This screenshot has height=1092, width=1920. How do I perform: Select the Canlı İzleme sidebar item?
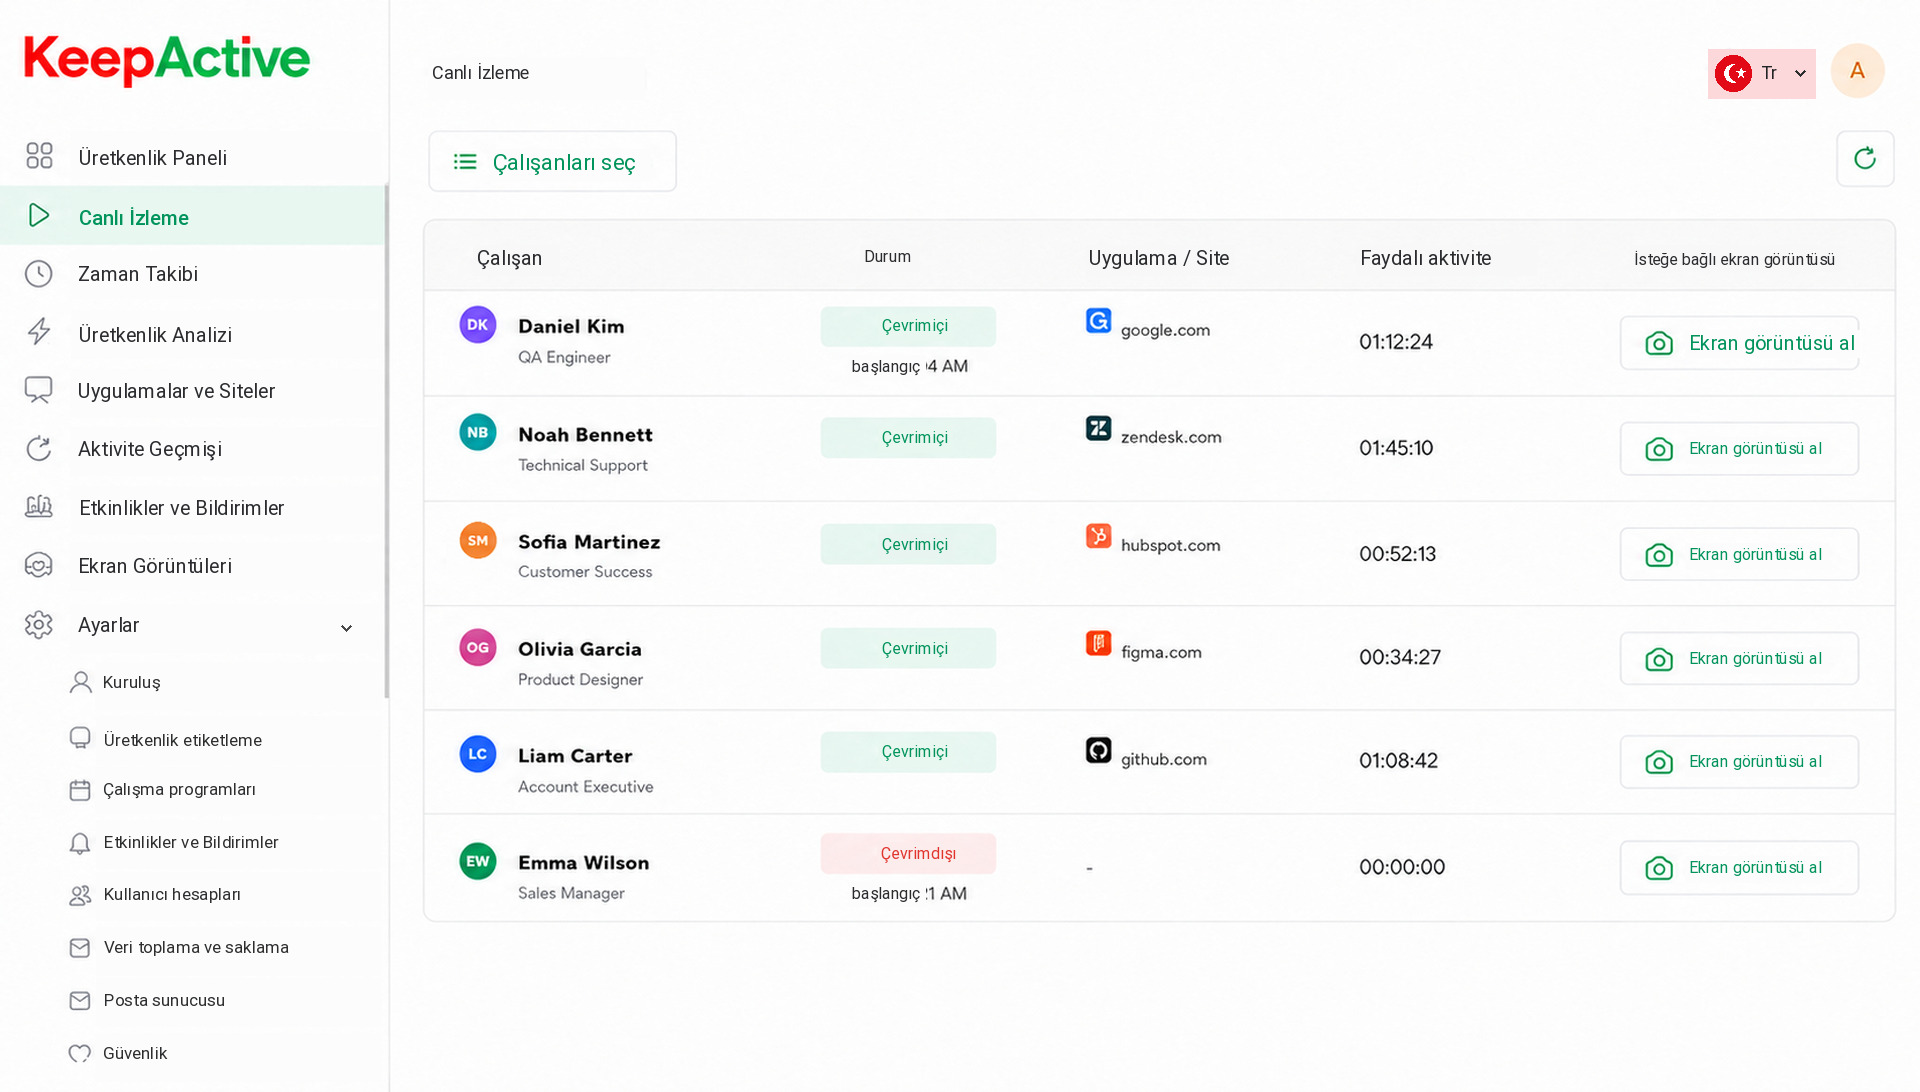pos(193,216)
